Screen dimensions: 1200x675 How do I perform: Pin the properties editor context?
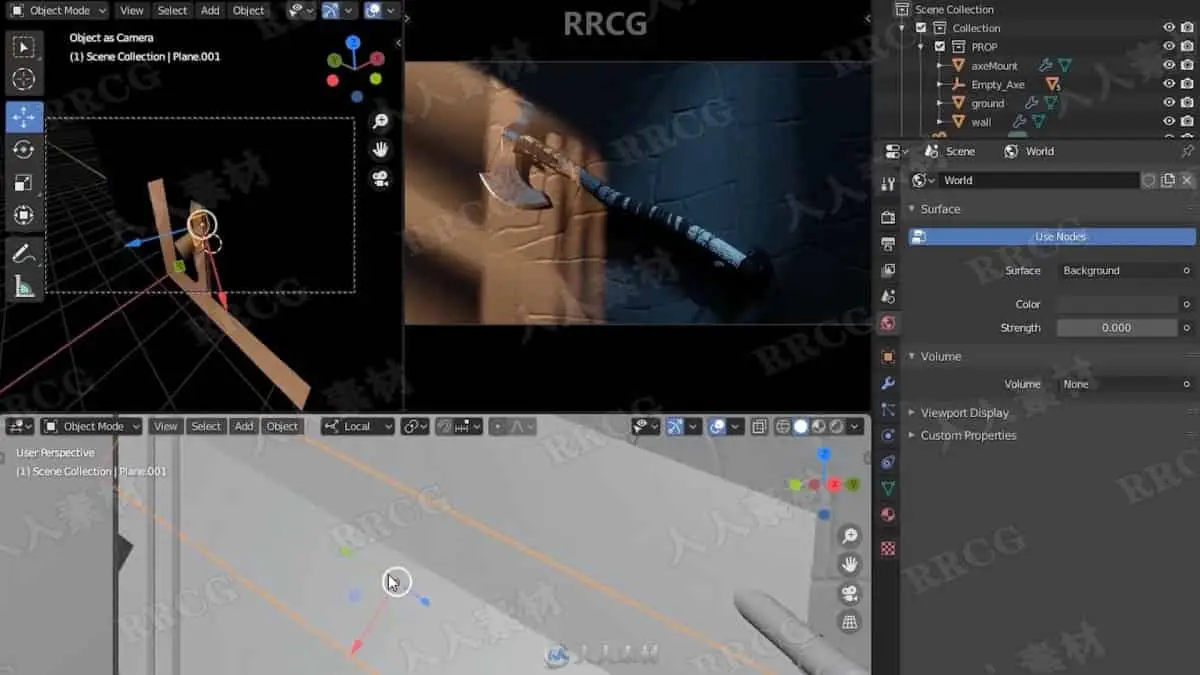[x=1187, y=151]
